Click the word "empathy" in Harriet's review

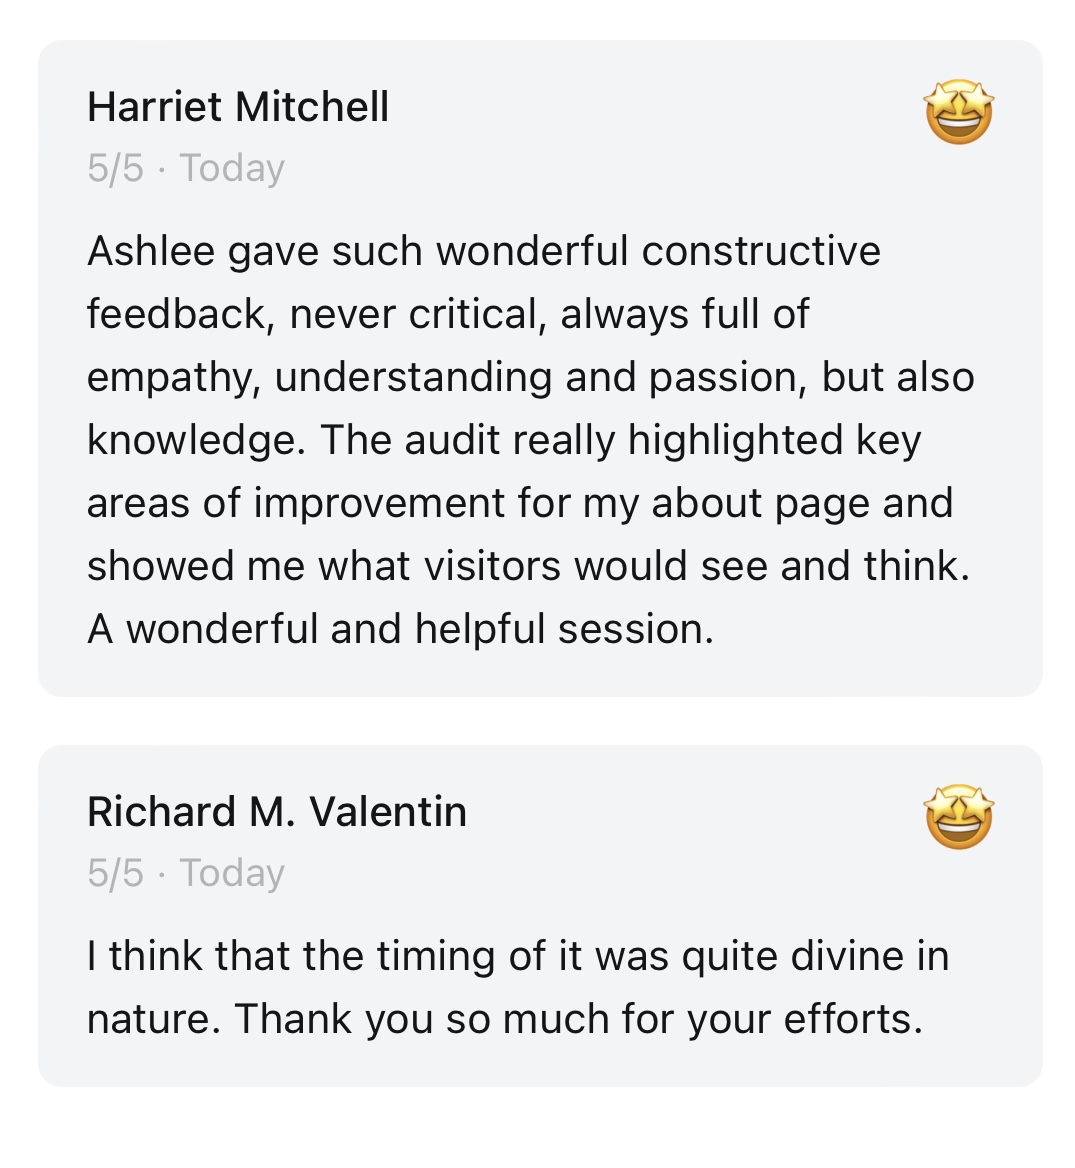tap(172, 377)
